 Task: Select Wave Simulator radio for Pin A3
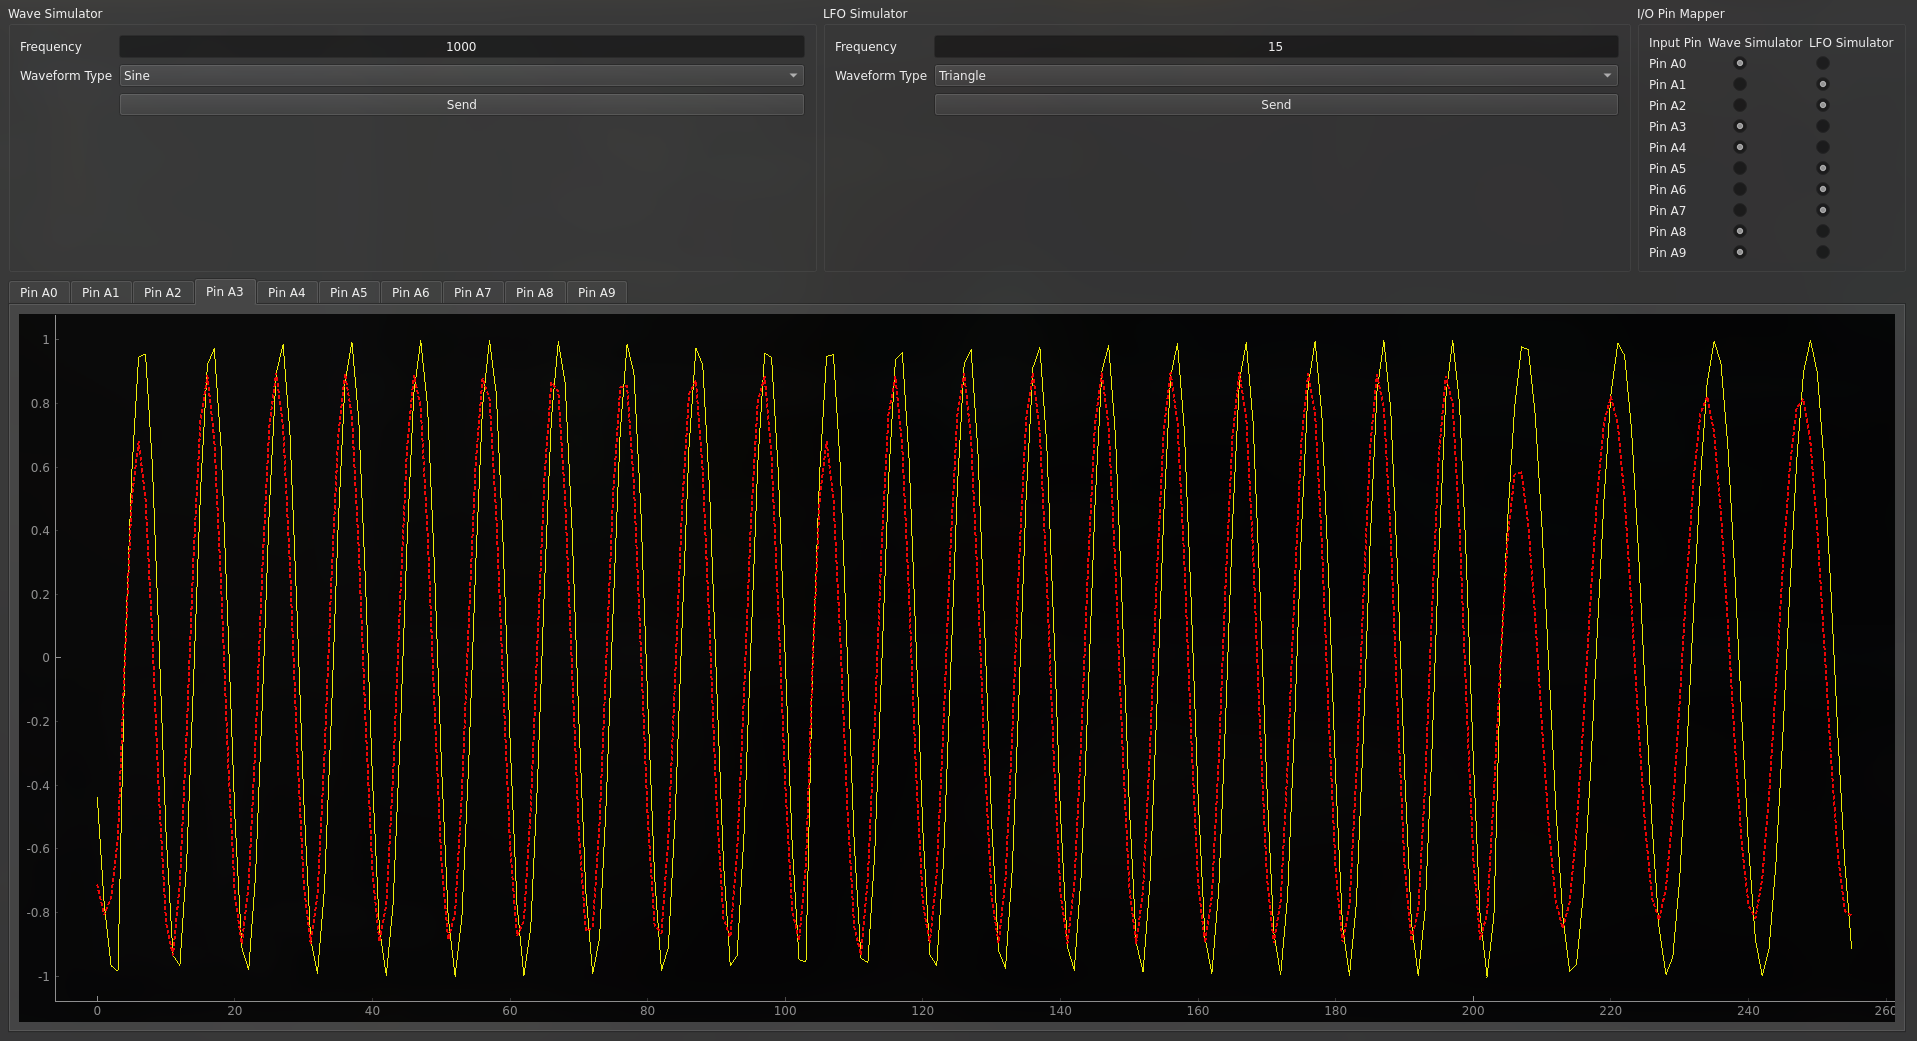click(x=1740, y=126)
